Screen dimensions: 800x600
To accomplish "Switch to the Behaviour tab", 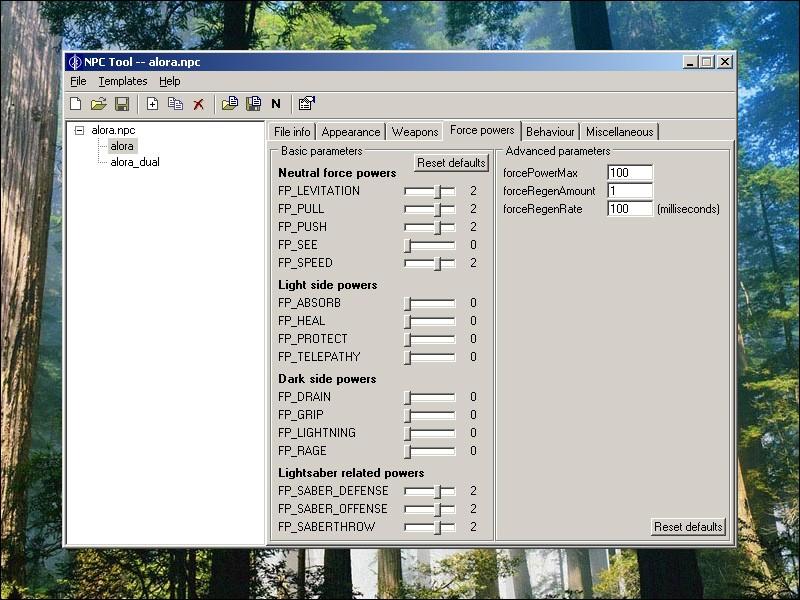I will pos(550,132).
